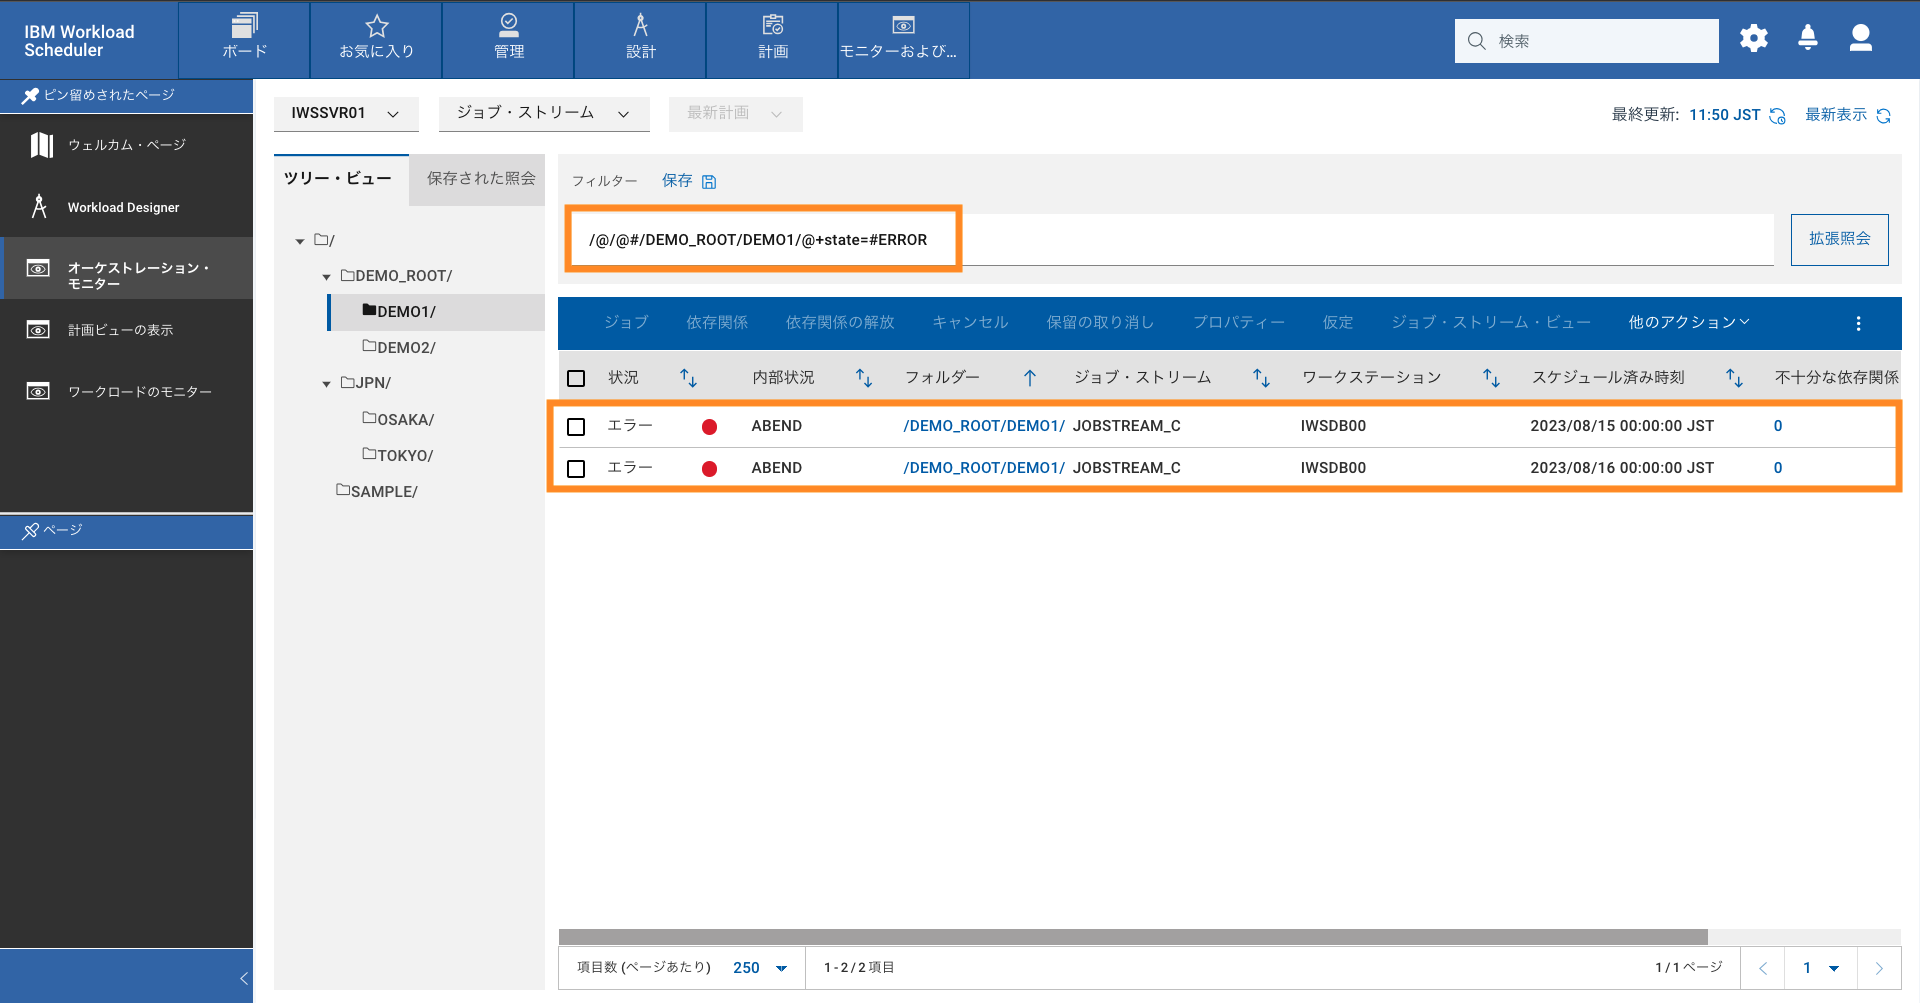This screenshot has height=1003, width=1920.
Task: Sort by スケジュール済み時刻 column arrows
Action: pos(1734,378)
